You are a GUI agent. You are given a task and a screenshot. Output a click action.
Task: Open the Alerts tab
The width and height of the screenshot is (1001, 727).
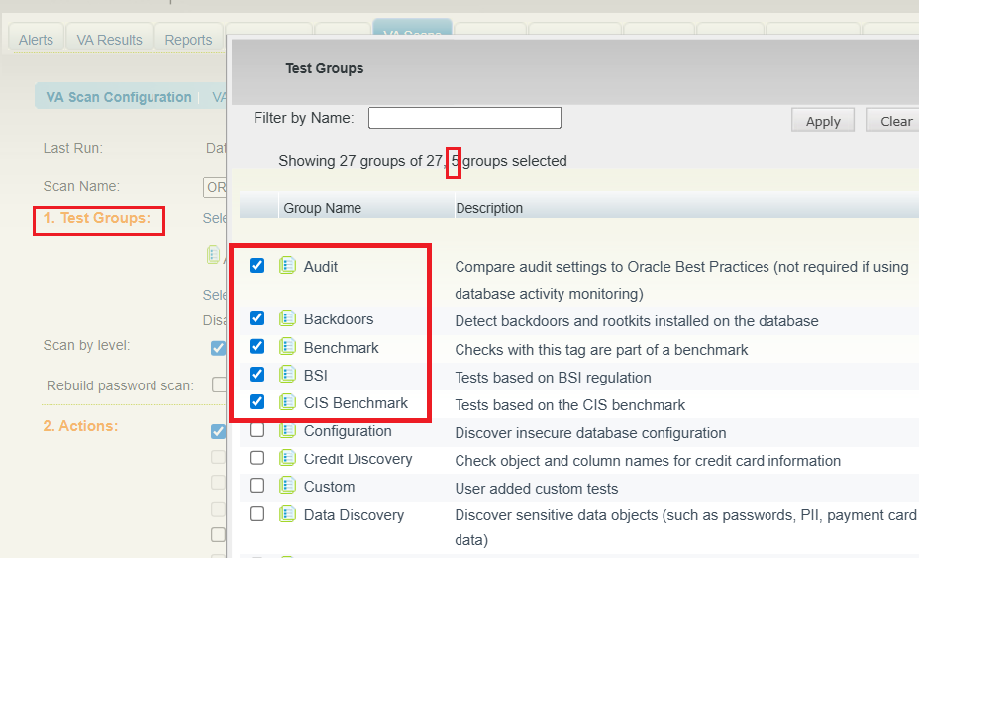tap(36, 40)
